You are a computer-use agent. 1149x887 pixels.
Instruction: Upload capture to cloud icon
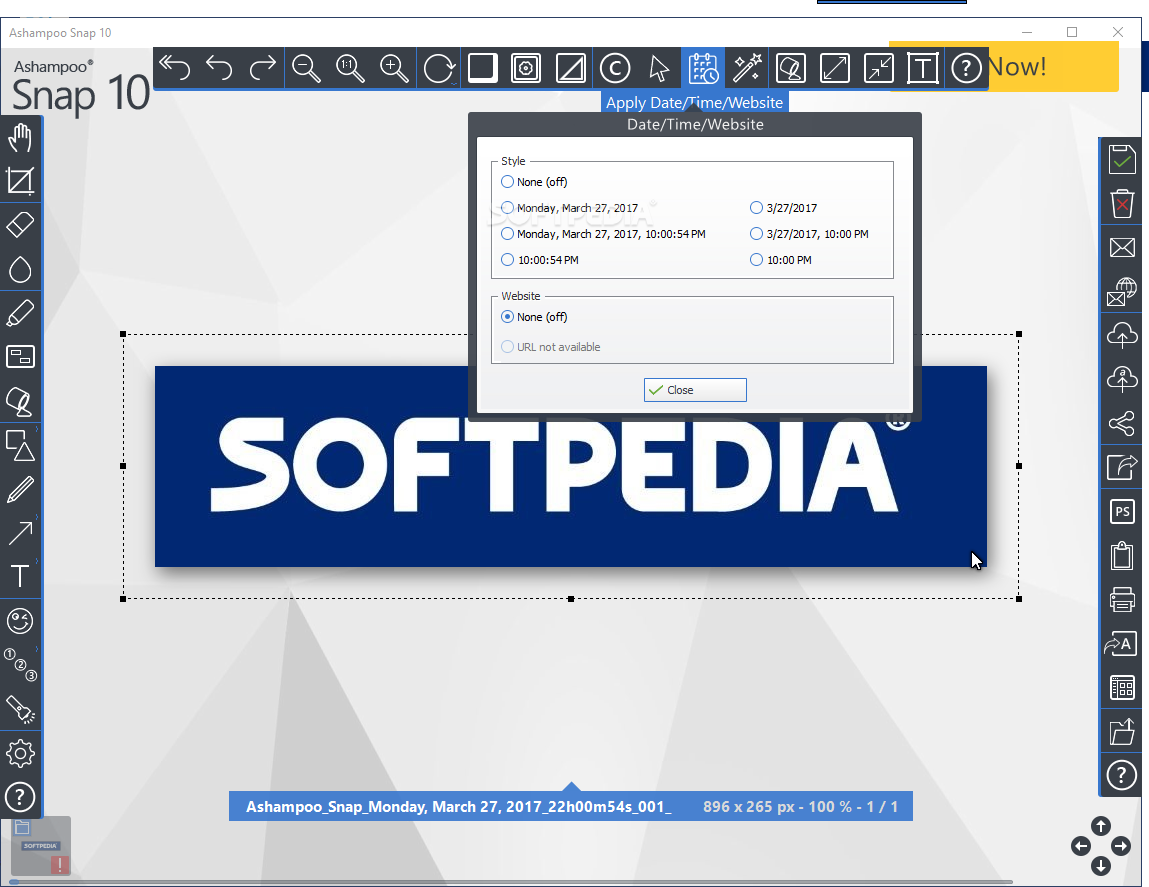pyautogui.click(x=1122, y=335)
